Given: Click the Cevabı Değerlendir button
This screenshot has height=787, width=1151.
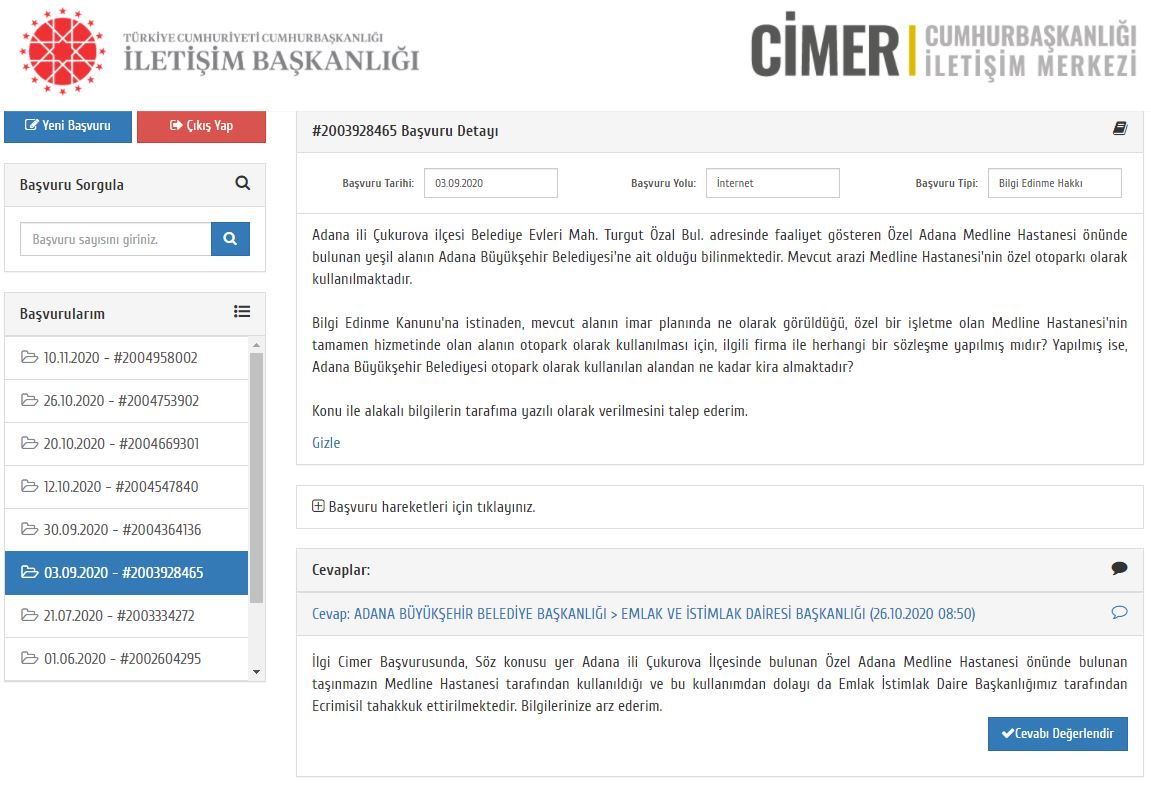Looking at the screenshot, I should 1058,733.
